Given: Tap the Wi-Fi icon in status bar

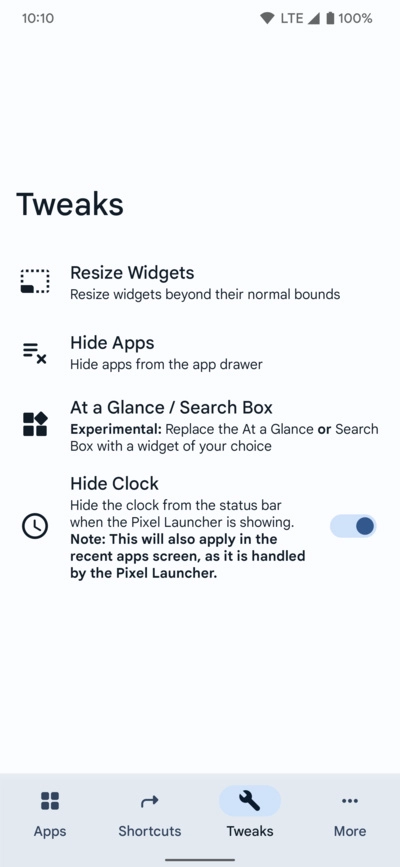Looking at the screenshot, I should point(267,18).
